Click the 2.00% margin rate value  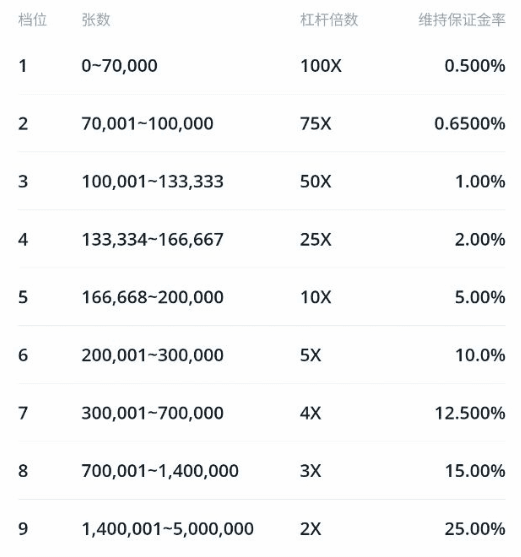tap(480, 240)
